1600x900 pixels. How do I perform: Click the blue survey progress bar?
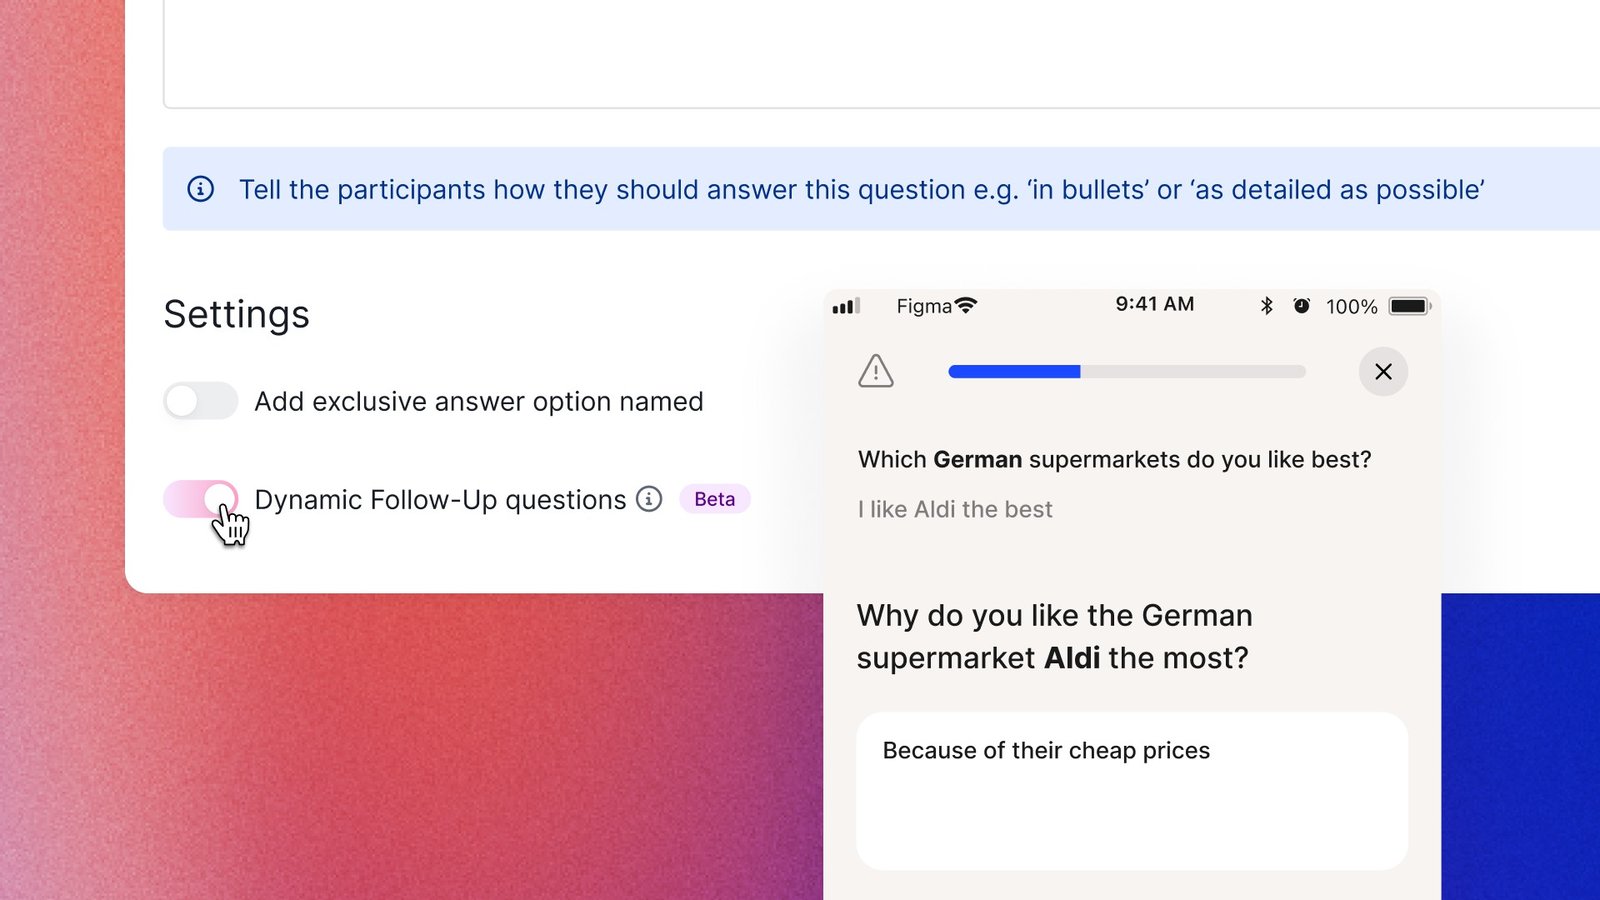point(1015,371)
